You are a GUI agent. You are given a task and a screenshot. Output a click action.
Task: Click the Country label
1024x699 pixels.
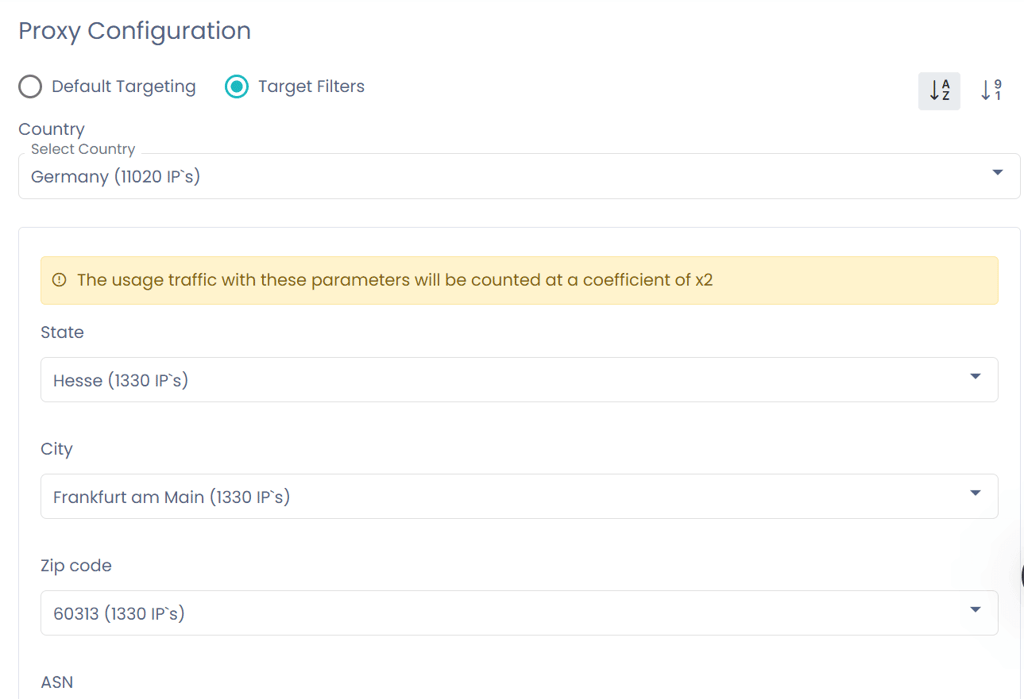coord(52,129)
